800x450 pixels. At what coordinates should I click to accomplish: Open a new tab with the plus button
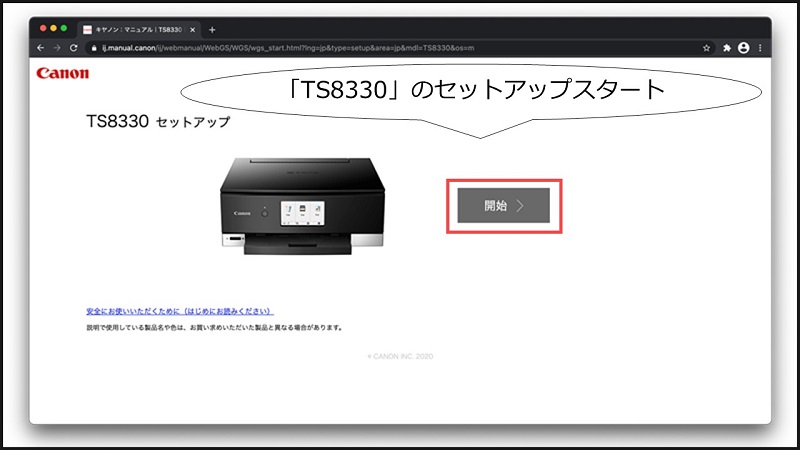[x=212, y=30]
